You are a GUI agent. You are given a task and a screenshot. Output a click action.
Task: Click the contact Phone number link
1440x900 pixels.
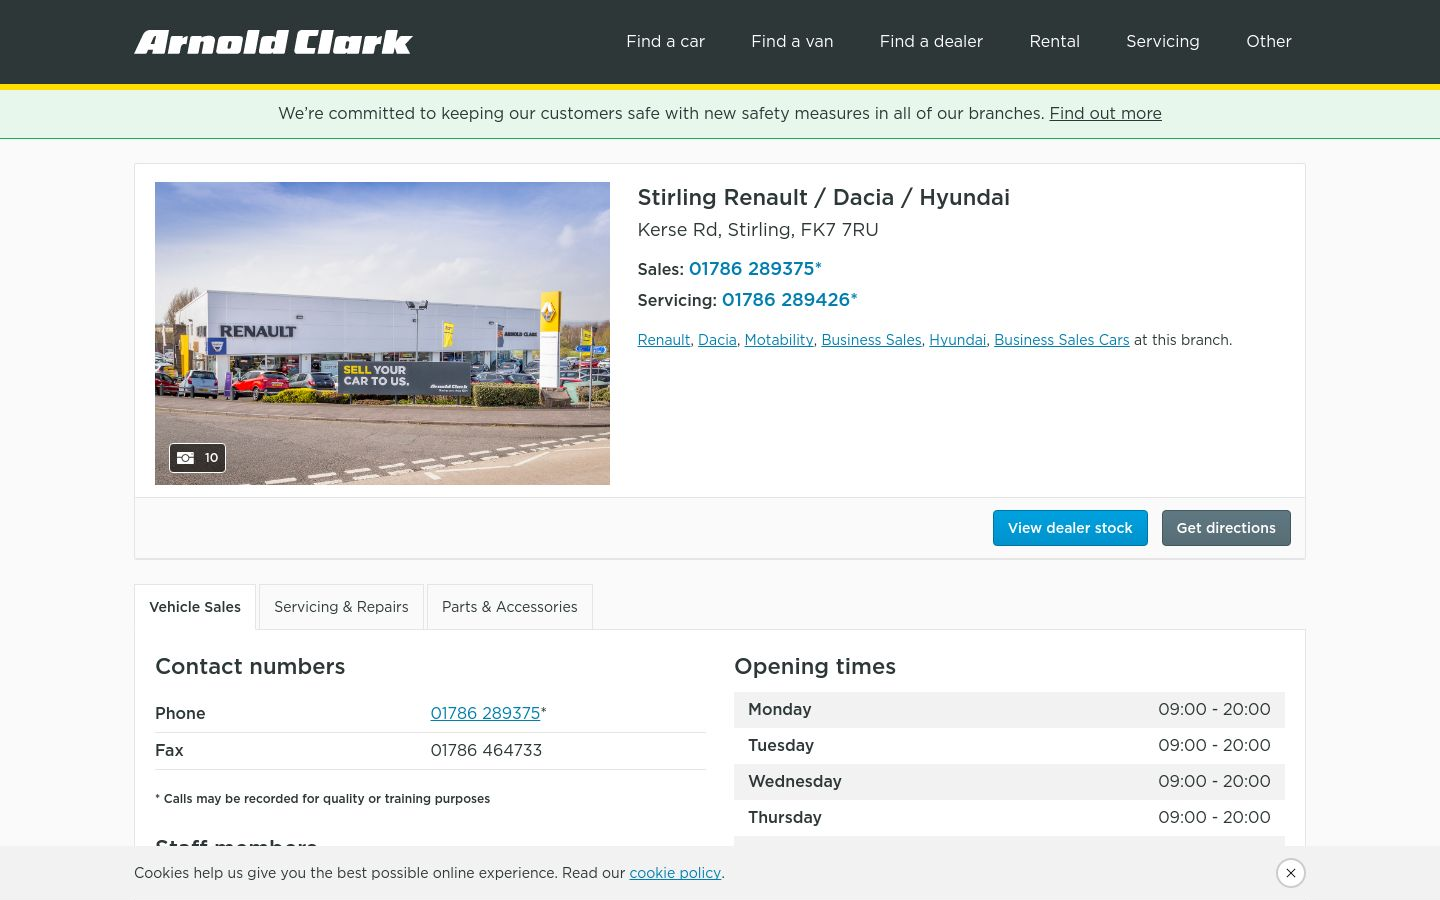tap(485, 714)
